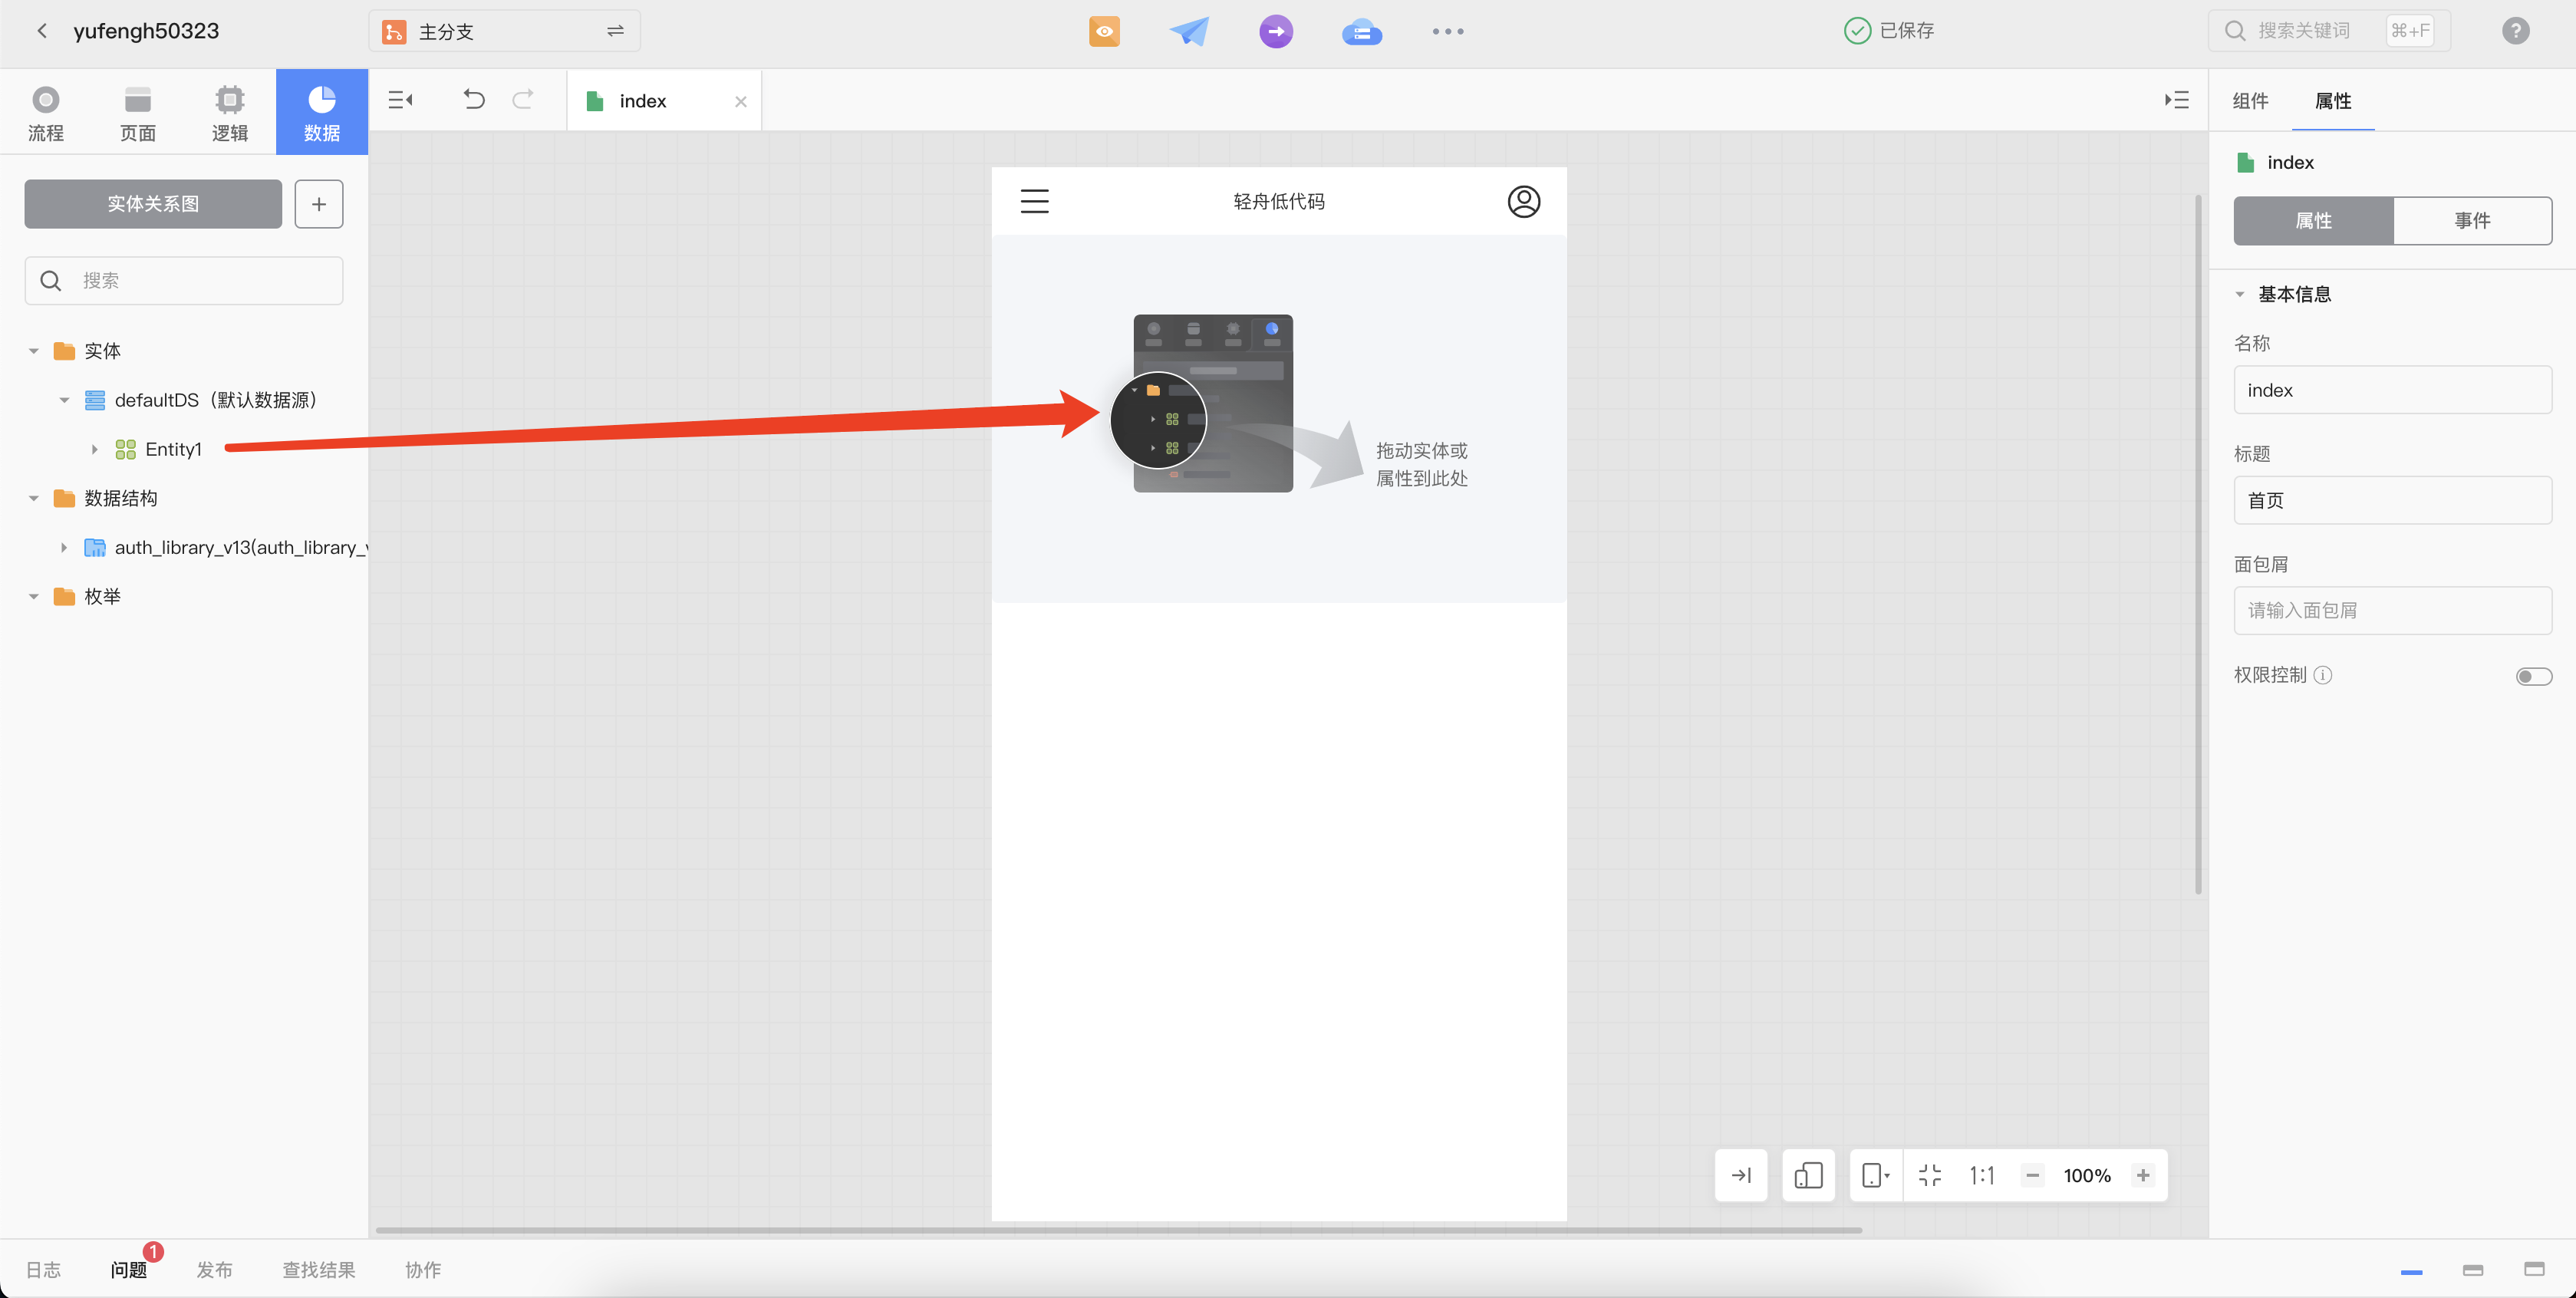2576x1298 pixels.
Task: Collapse the left panel with the toggle icon
Action: pos(401,100)
